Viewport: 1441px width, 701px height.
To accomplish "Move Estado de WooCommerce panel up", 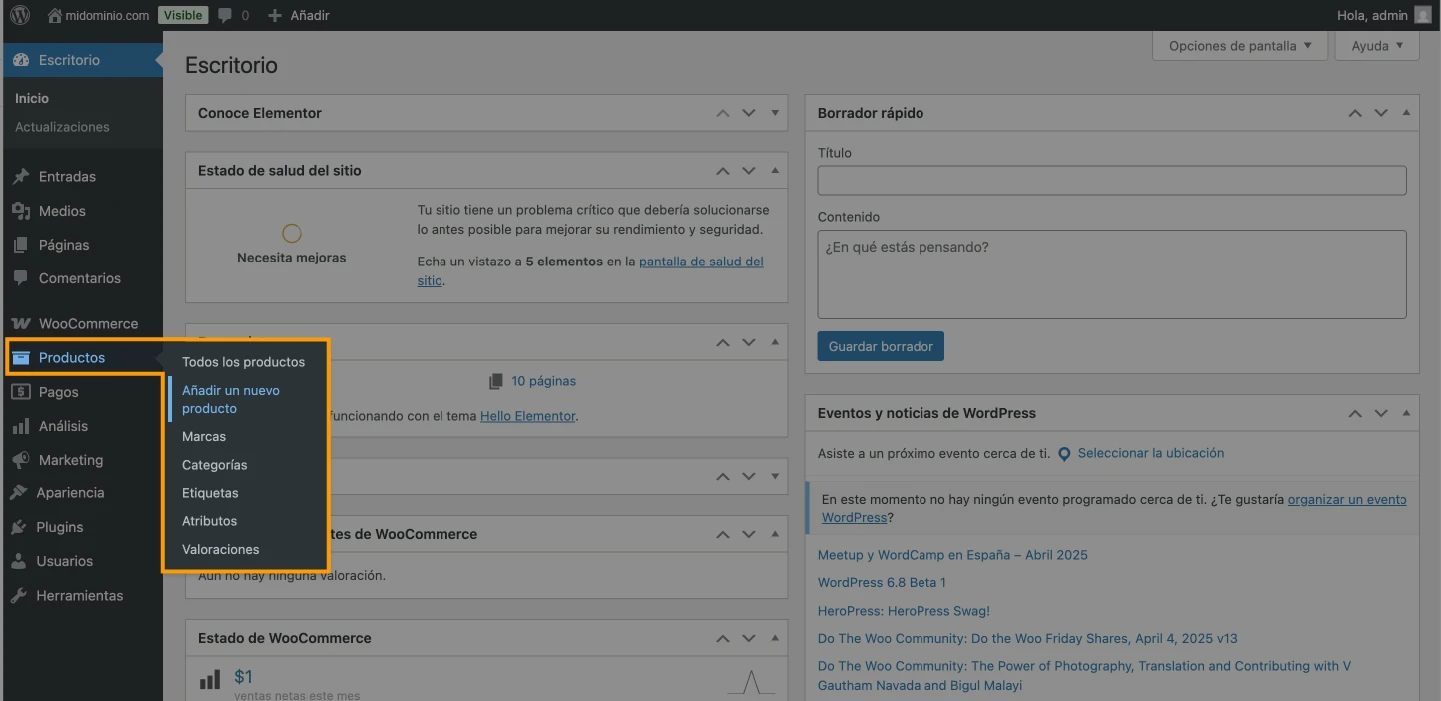I will pyautogui.click(x=723, y=638).
